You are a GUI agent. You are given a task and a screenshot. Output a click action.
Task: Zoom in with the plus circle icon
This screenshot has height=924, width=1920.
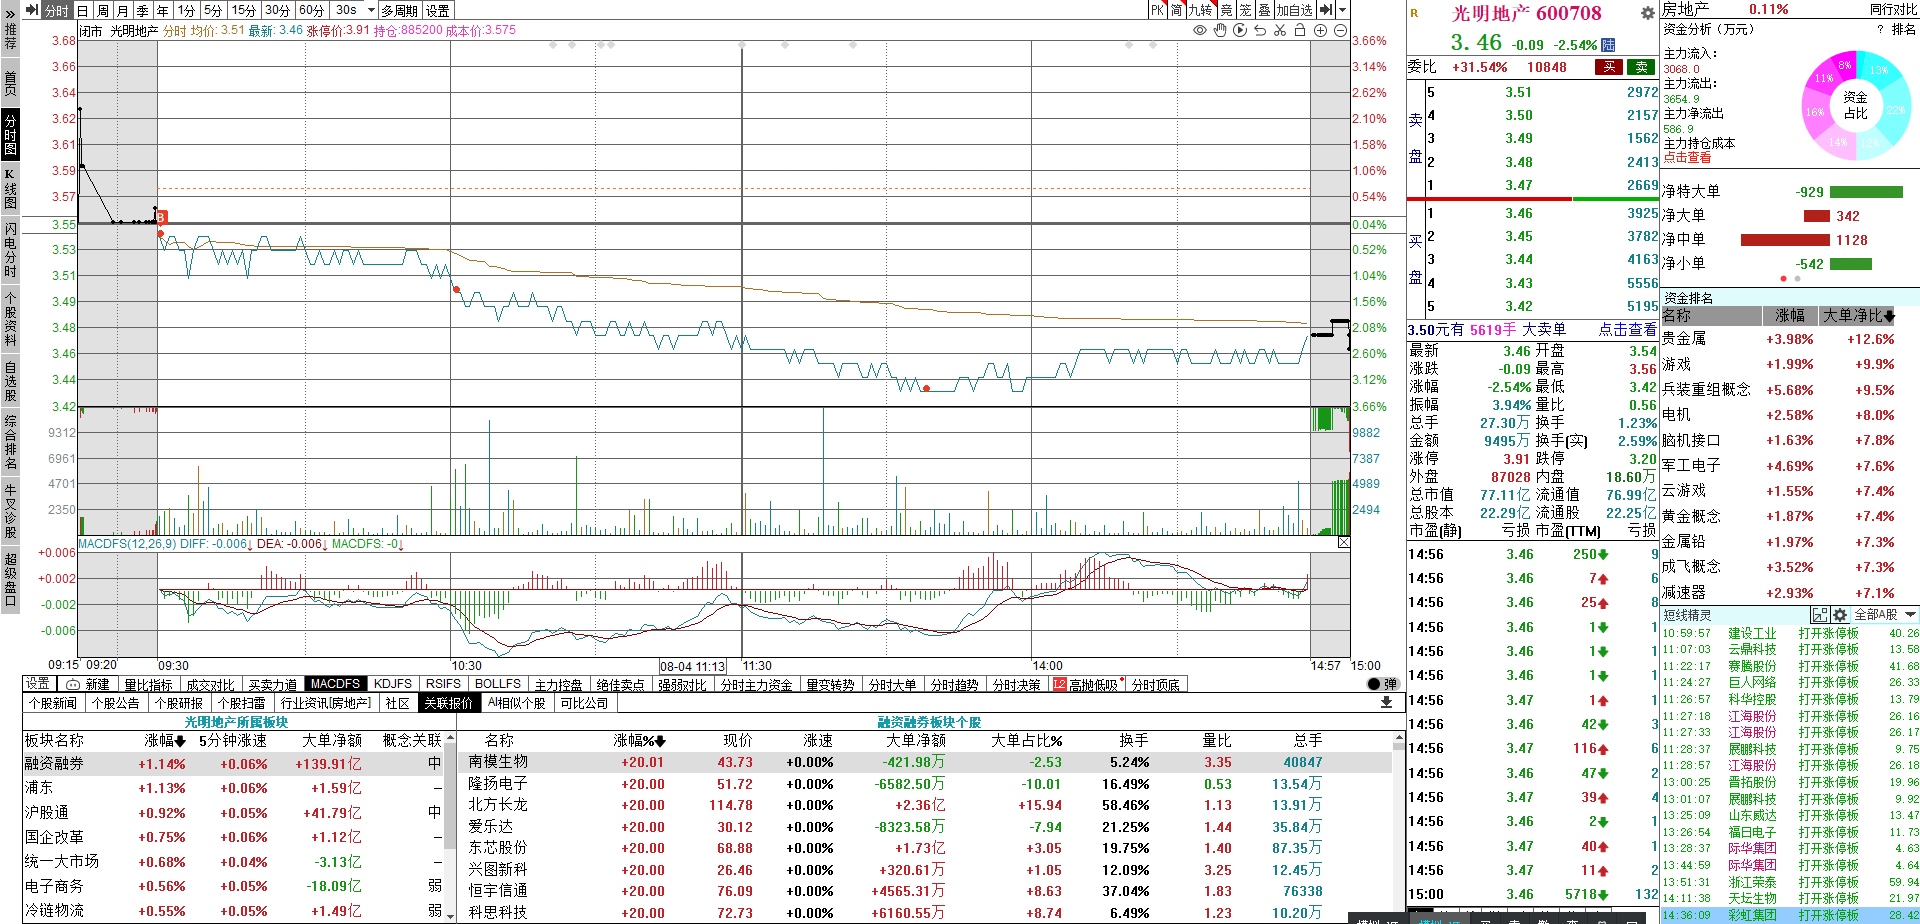[x=1320, y=31]
